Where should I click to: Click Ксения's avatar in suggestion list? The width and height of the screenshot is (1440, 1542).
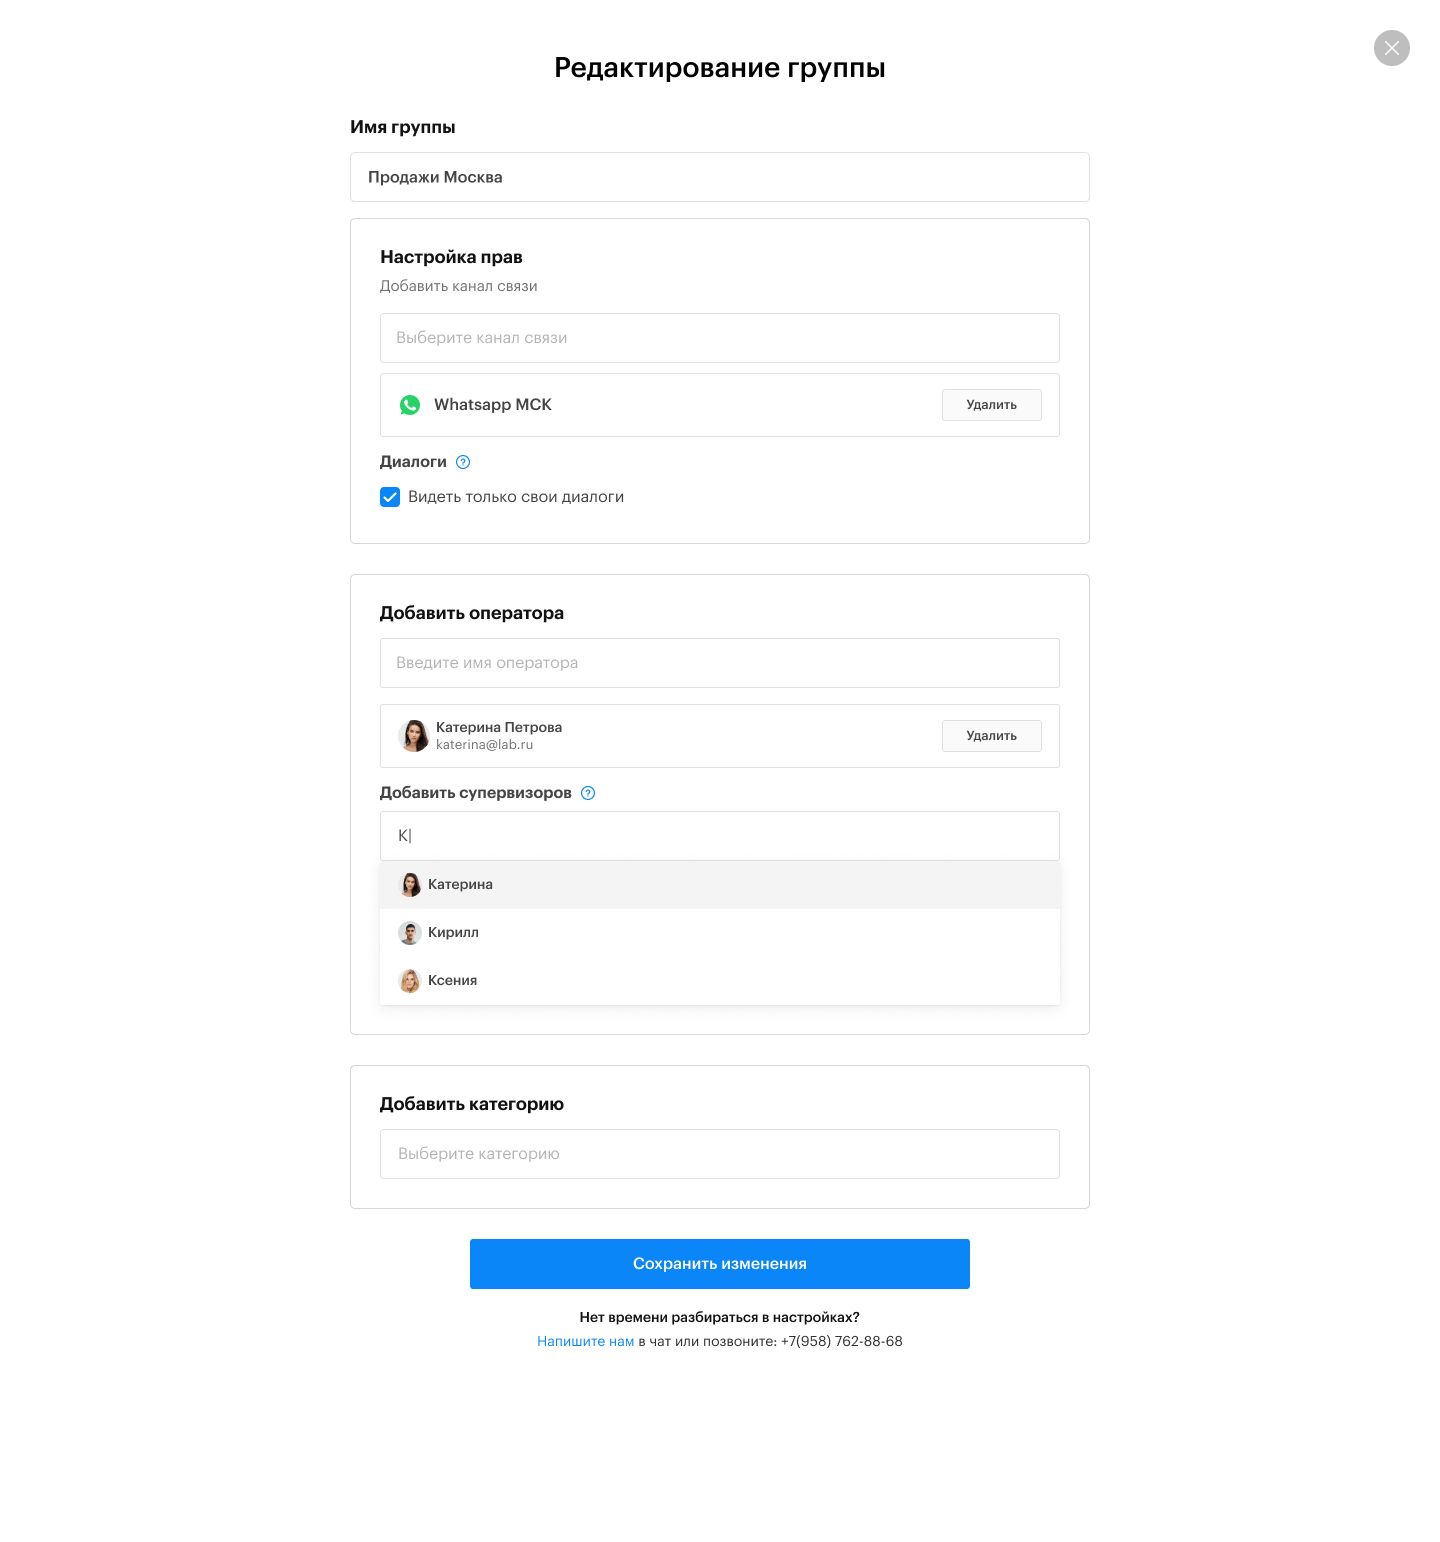410,981
